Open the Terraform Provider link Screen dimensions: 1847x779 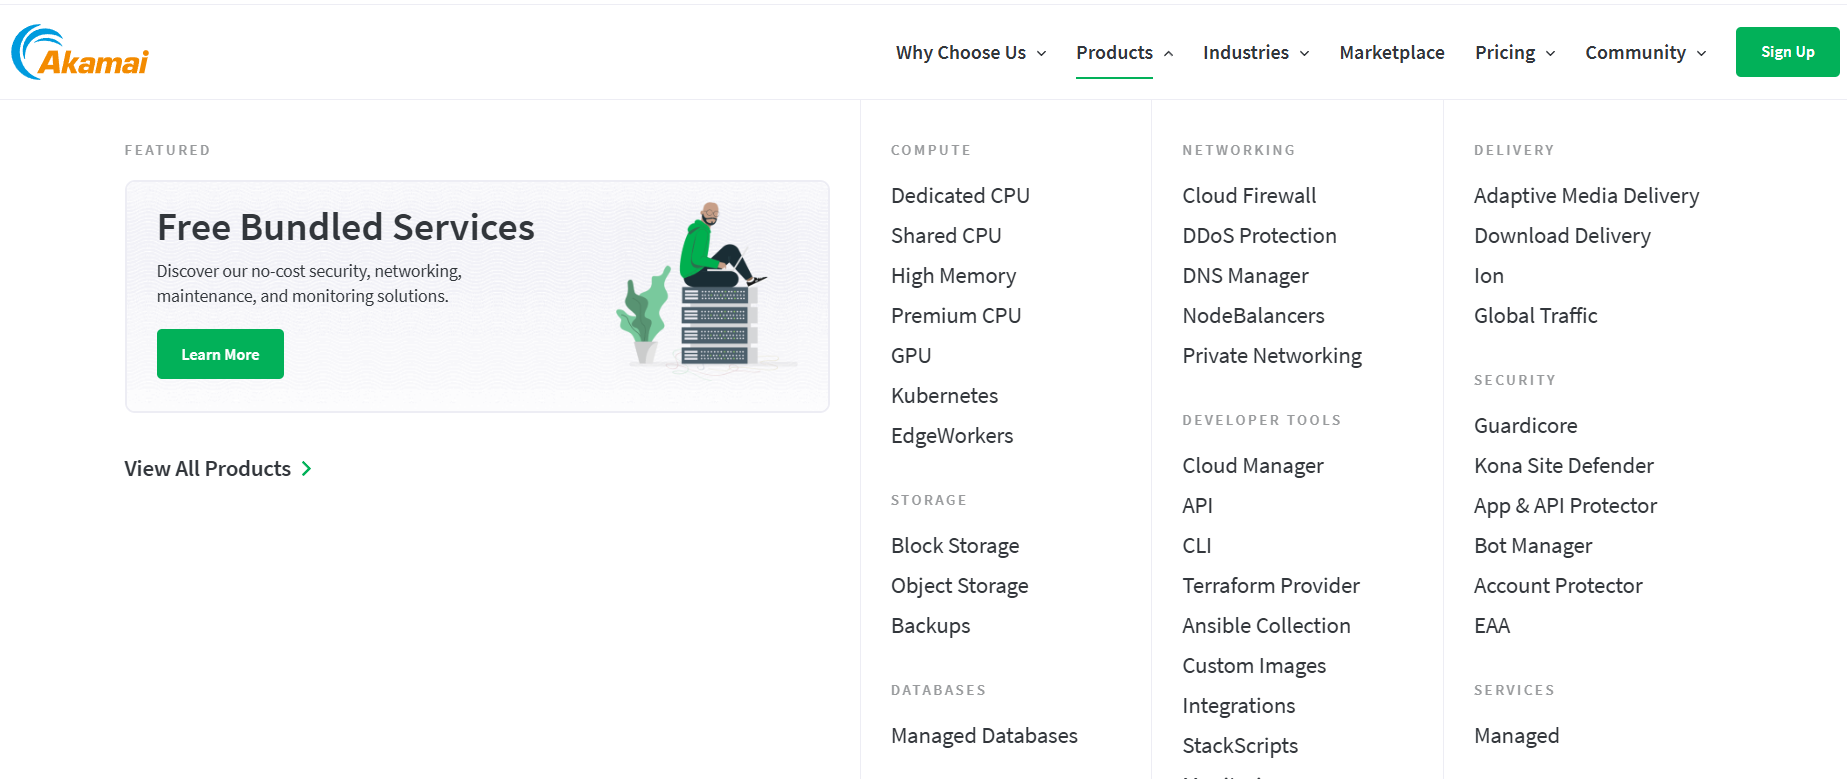point(1270,586)
